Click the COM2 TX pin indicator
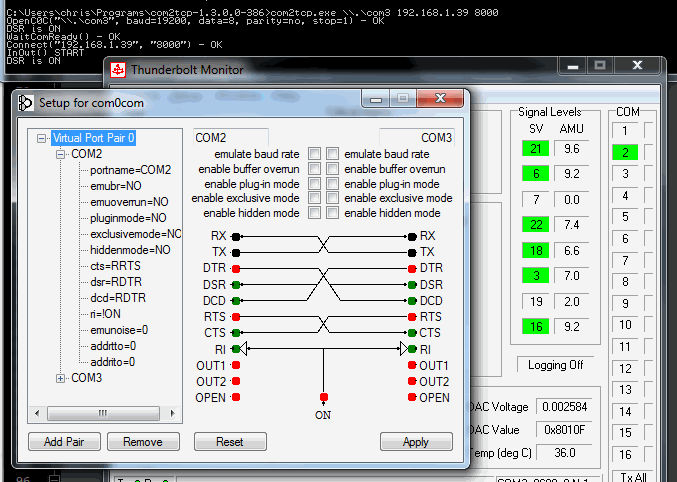 pyautogui.click(x=236, y=252)
